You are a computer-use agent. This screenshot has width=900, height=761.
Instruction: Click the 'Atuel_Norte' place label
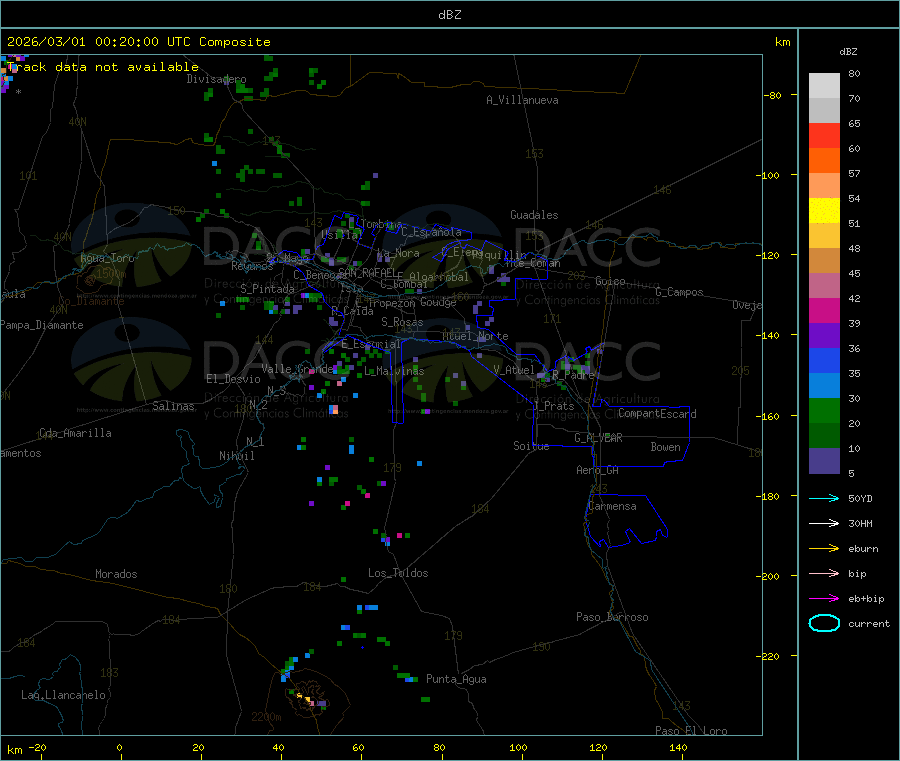pos(475,336)
